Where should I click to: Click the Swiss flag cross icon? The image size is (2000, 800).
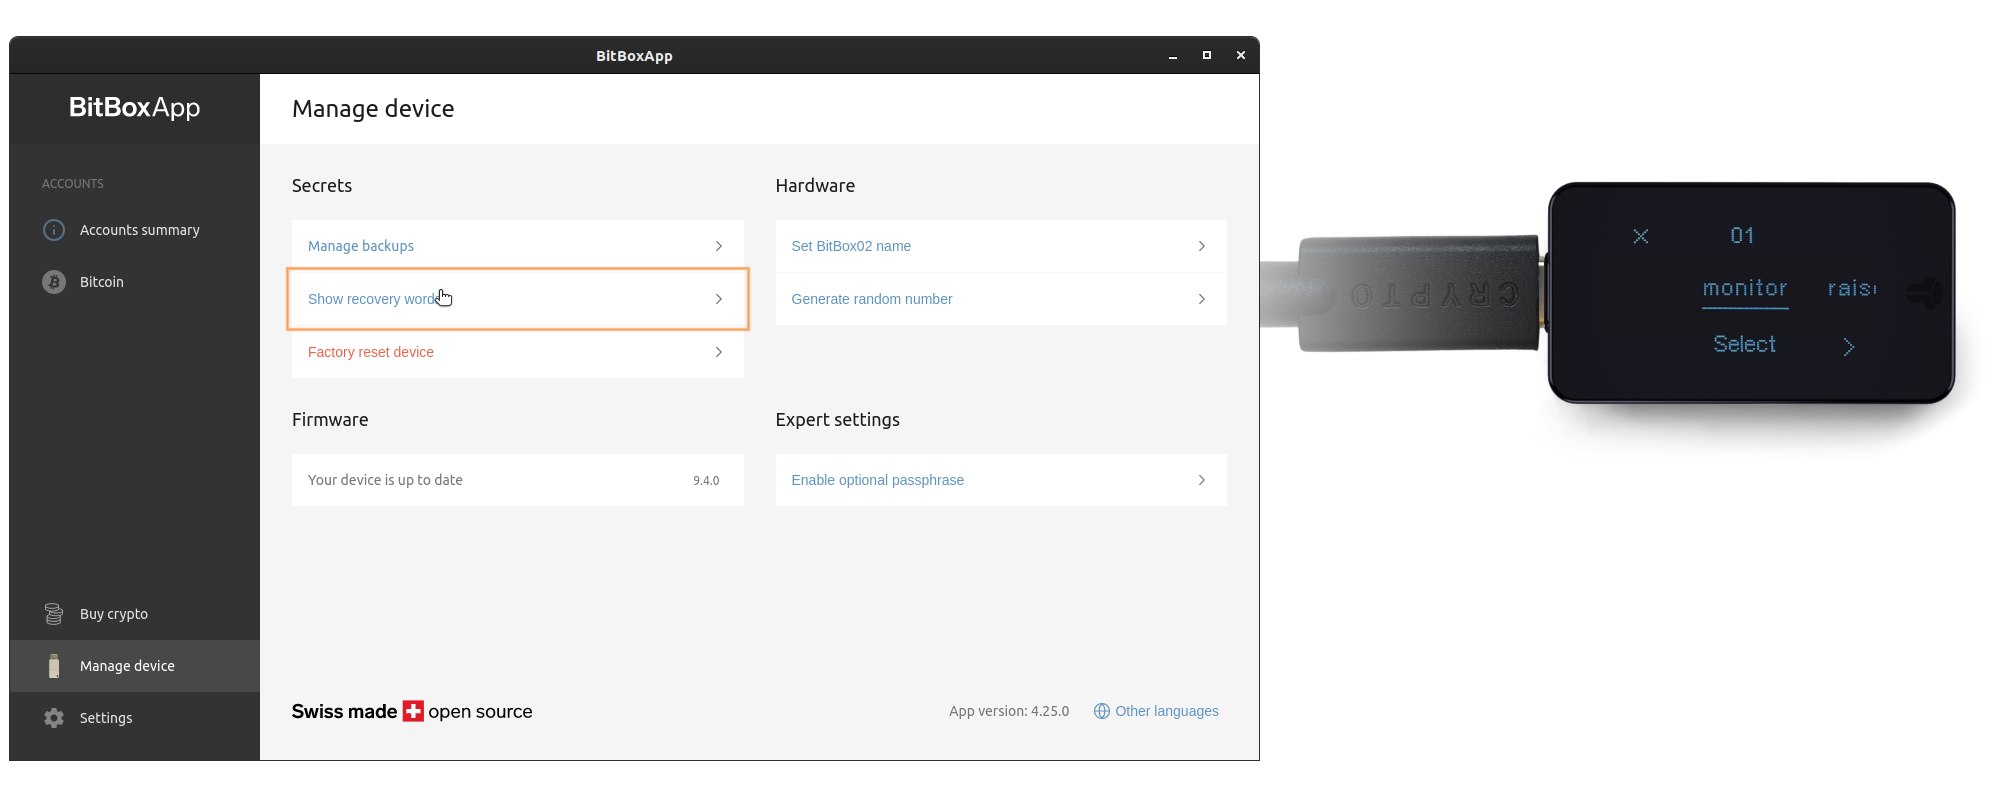tap(413, 711)
